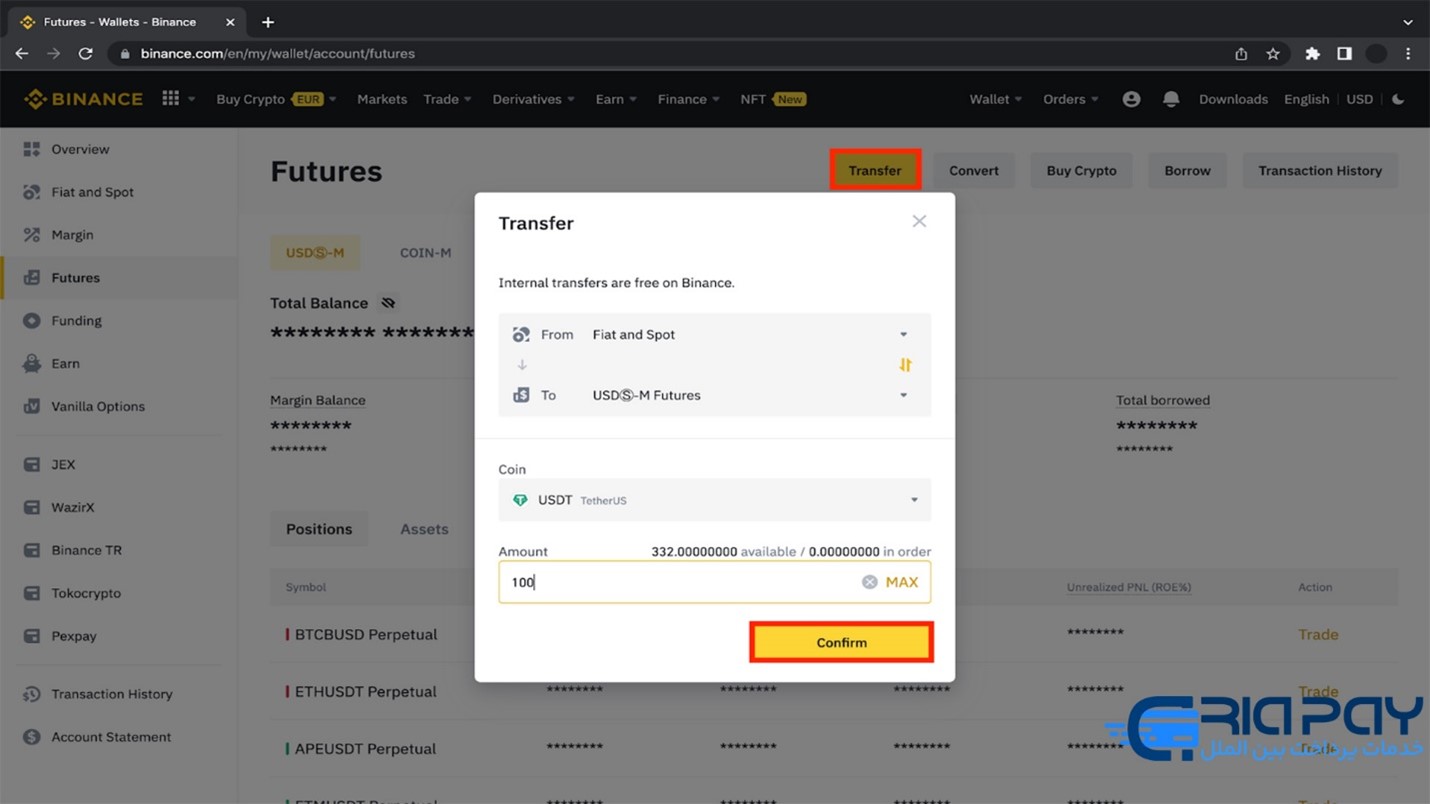Click the Fiat and Spot sidebar icon
The height and width of the screenshot is (804, 1430).
(32, 192)
